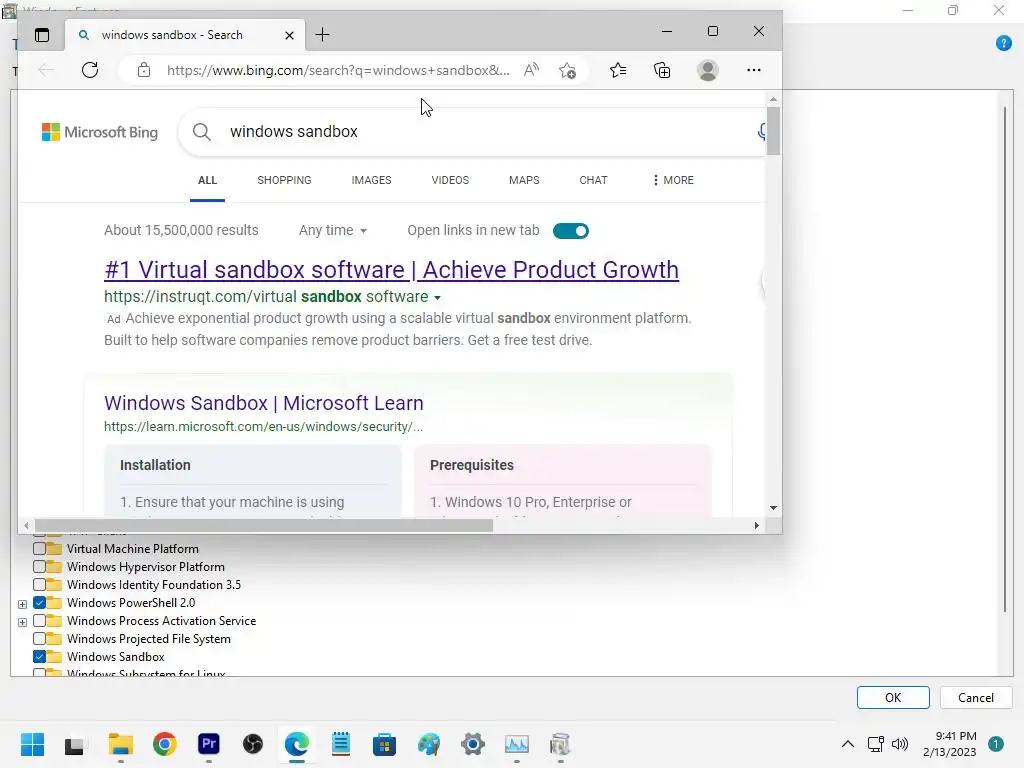Open the Prerequisites card
This screenshot has width=1024, height=768.
562,481
